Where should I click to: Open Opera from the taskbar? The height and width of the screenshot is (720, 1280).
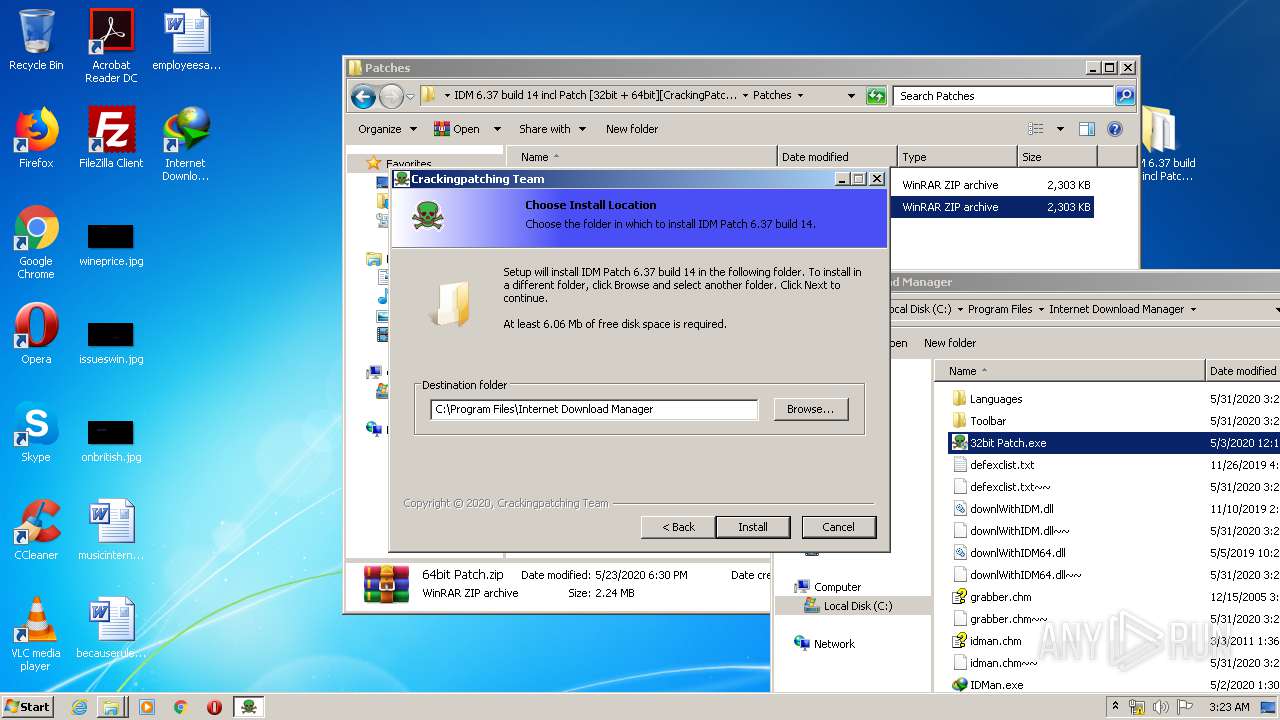point(214,707)
